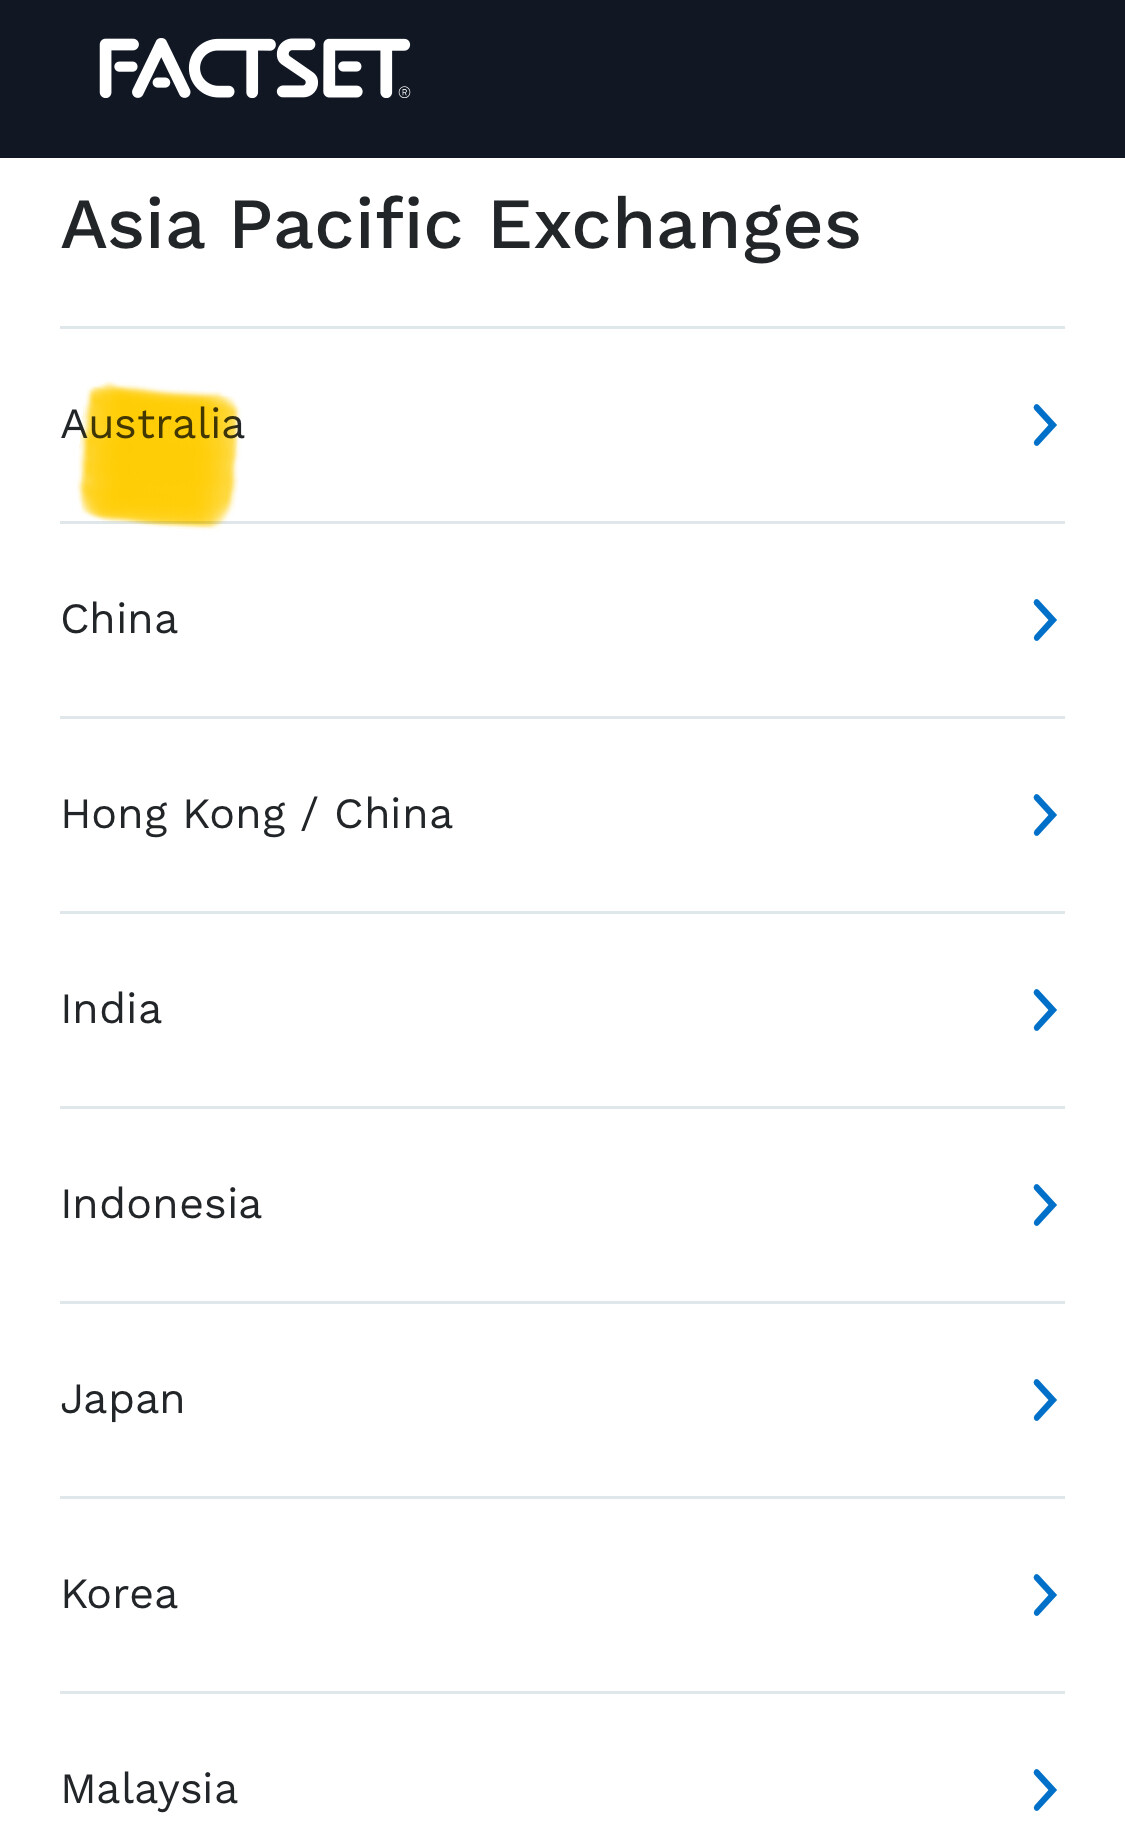This screenshot has height=1826, width=1125.
Task: Click the chevron icon for Japan
Action: pyautogui.click(x=1044, y=1400)
